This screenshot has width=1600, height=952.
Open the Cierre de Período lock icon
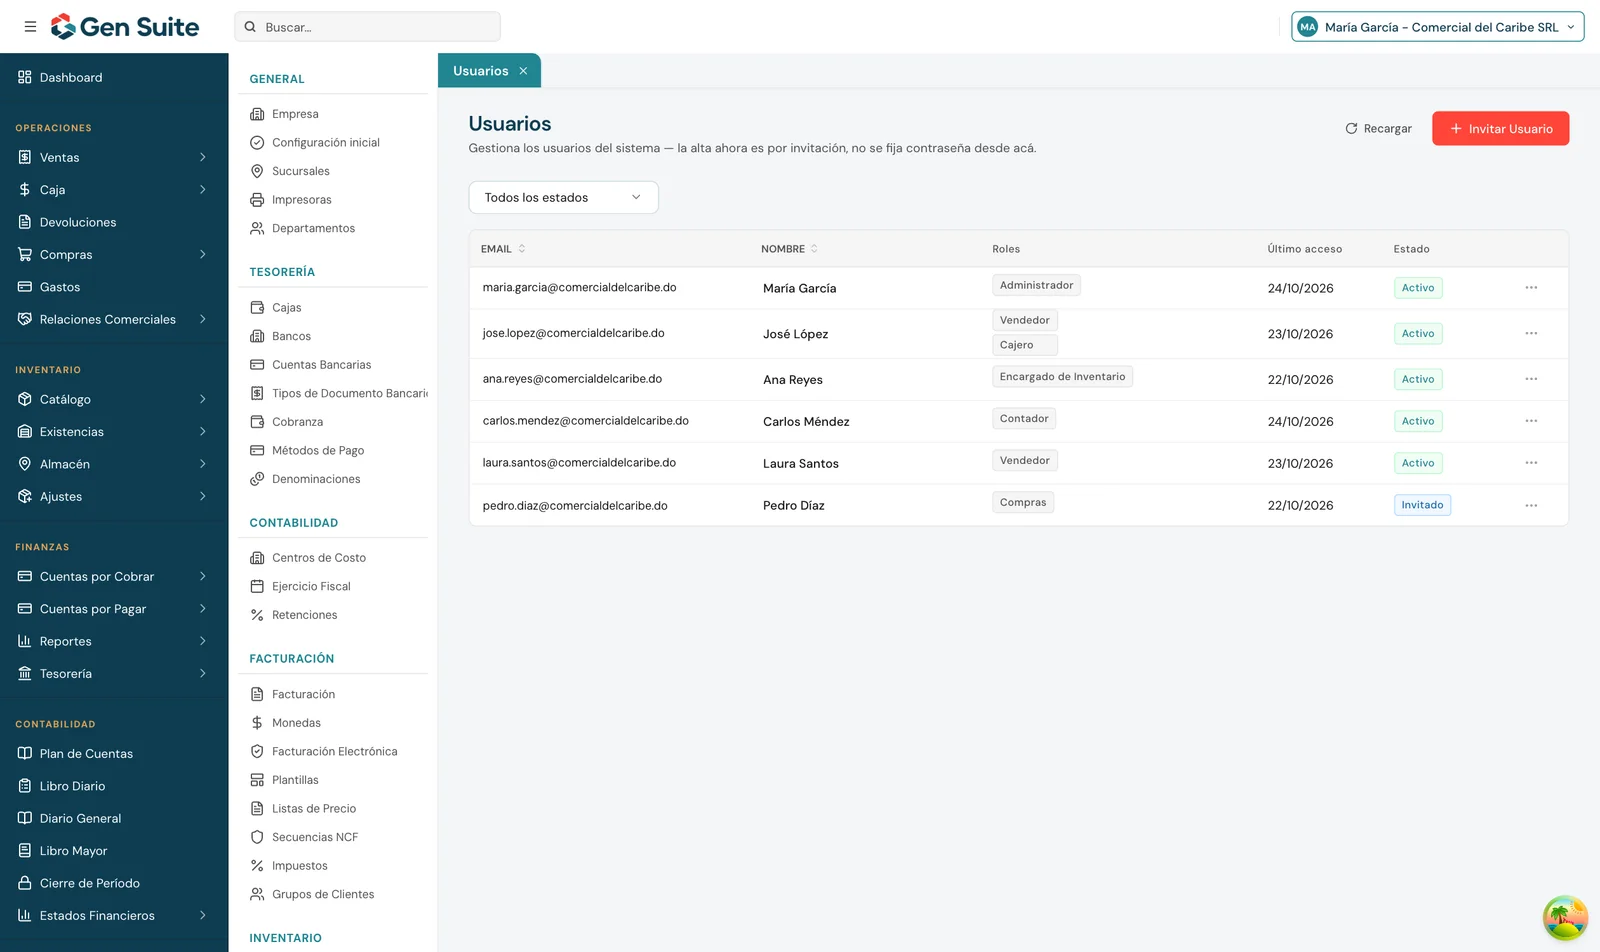point(25,883)
